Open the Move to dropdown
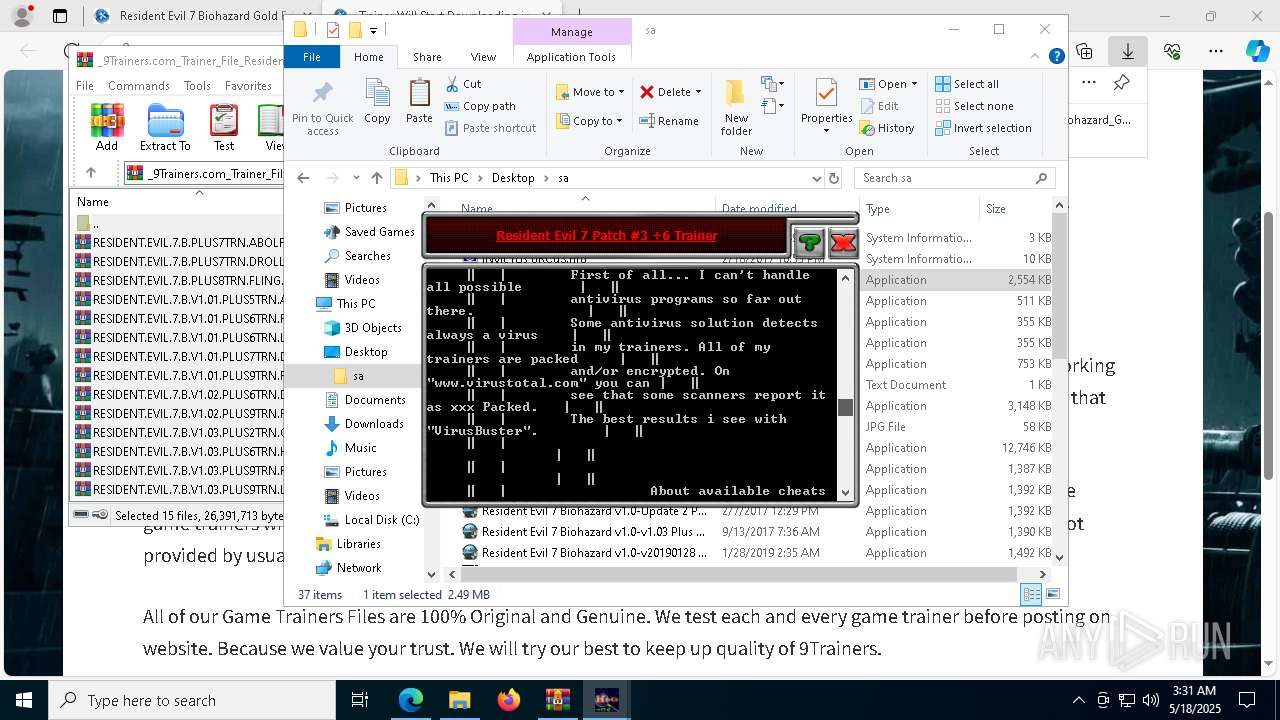The image size is (1280, 720). [x=590, y=92]
